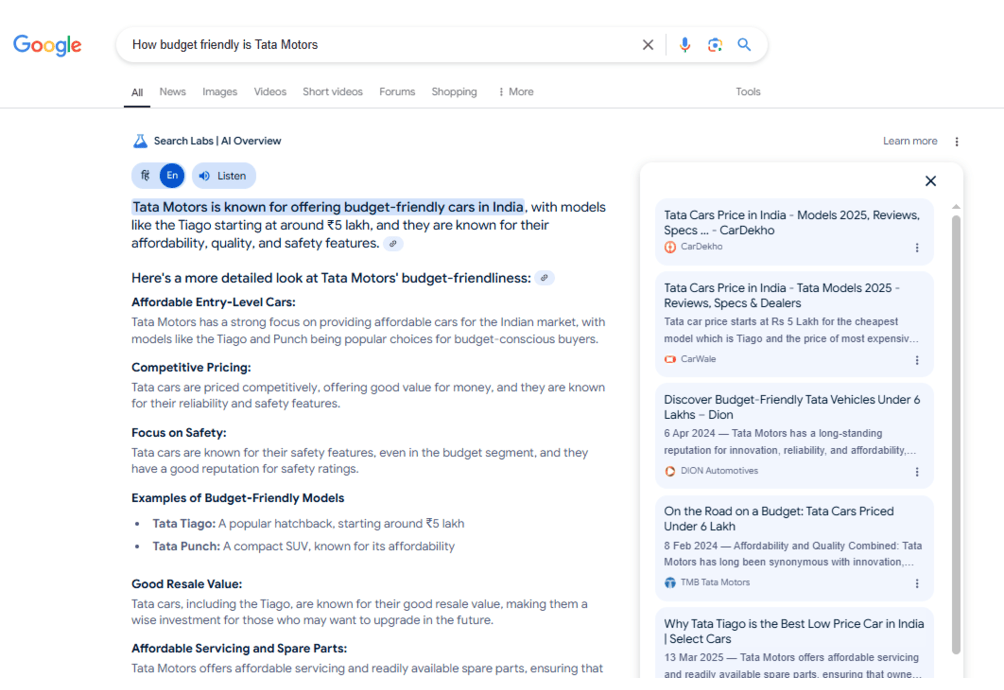Click the Learn more link

click(x=909, y=141)
